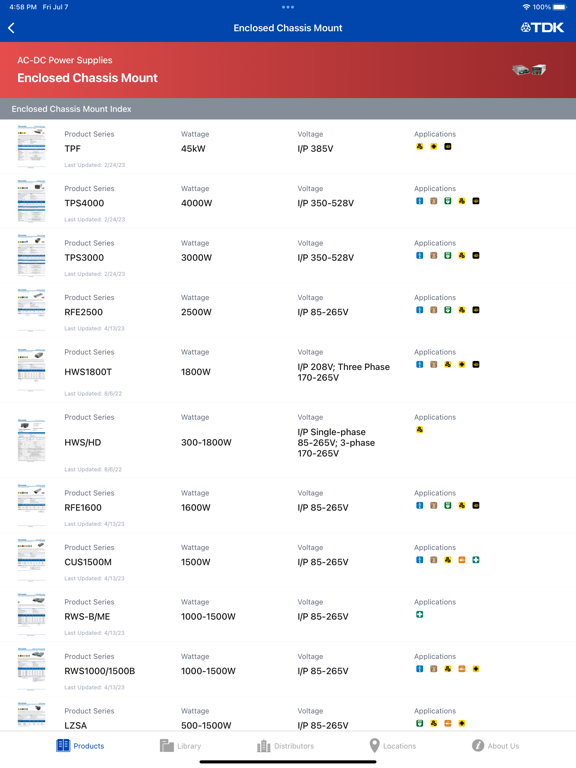Click the 'Enclosed Chassis Mount Index' header

72,109
